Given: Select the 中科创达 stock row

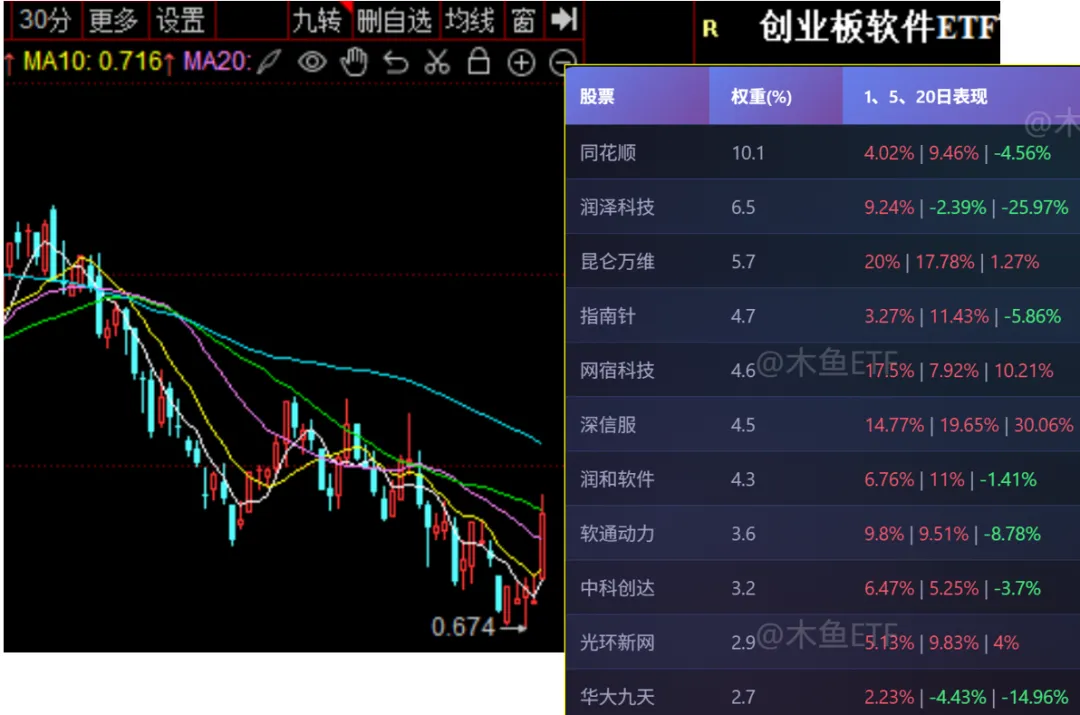Looking at the screenshot, I should (822, 588).
